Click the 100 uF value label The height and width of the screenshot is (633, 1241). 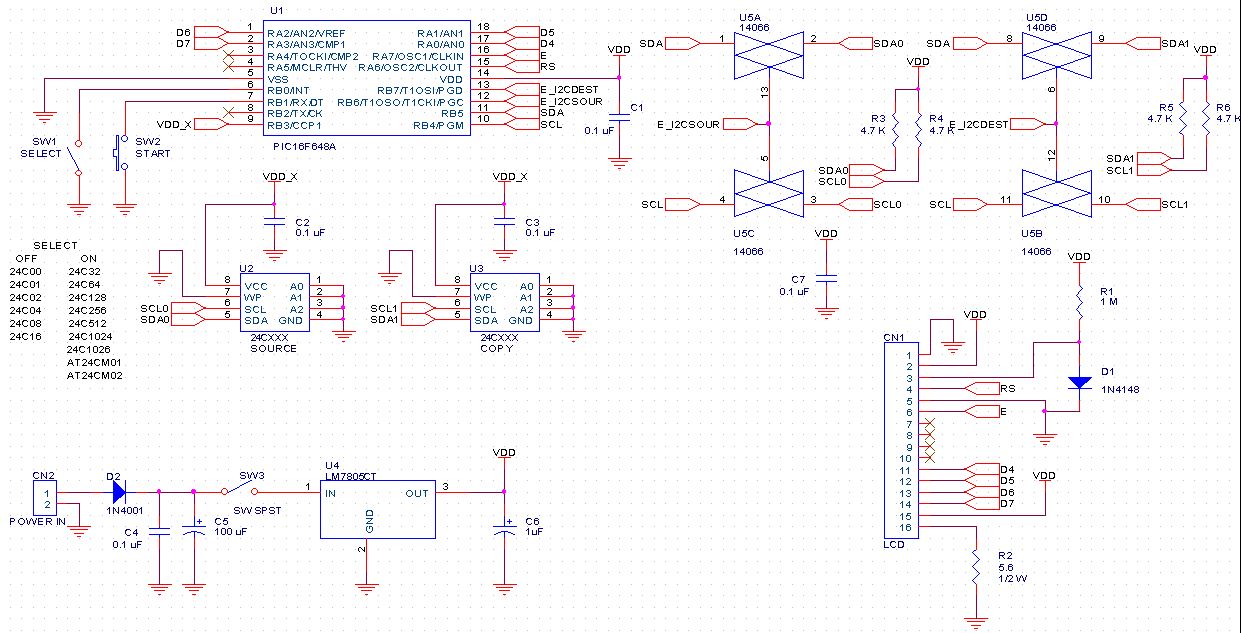point(230,532)
